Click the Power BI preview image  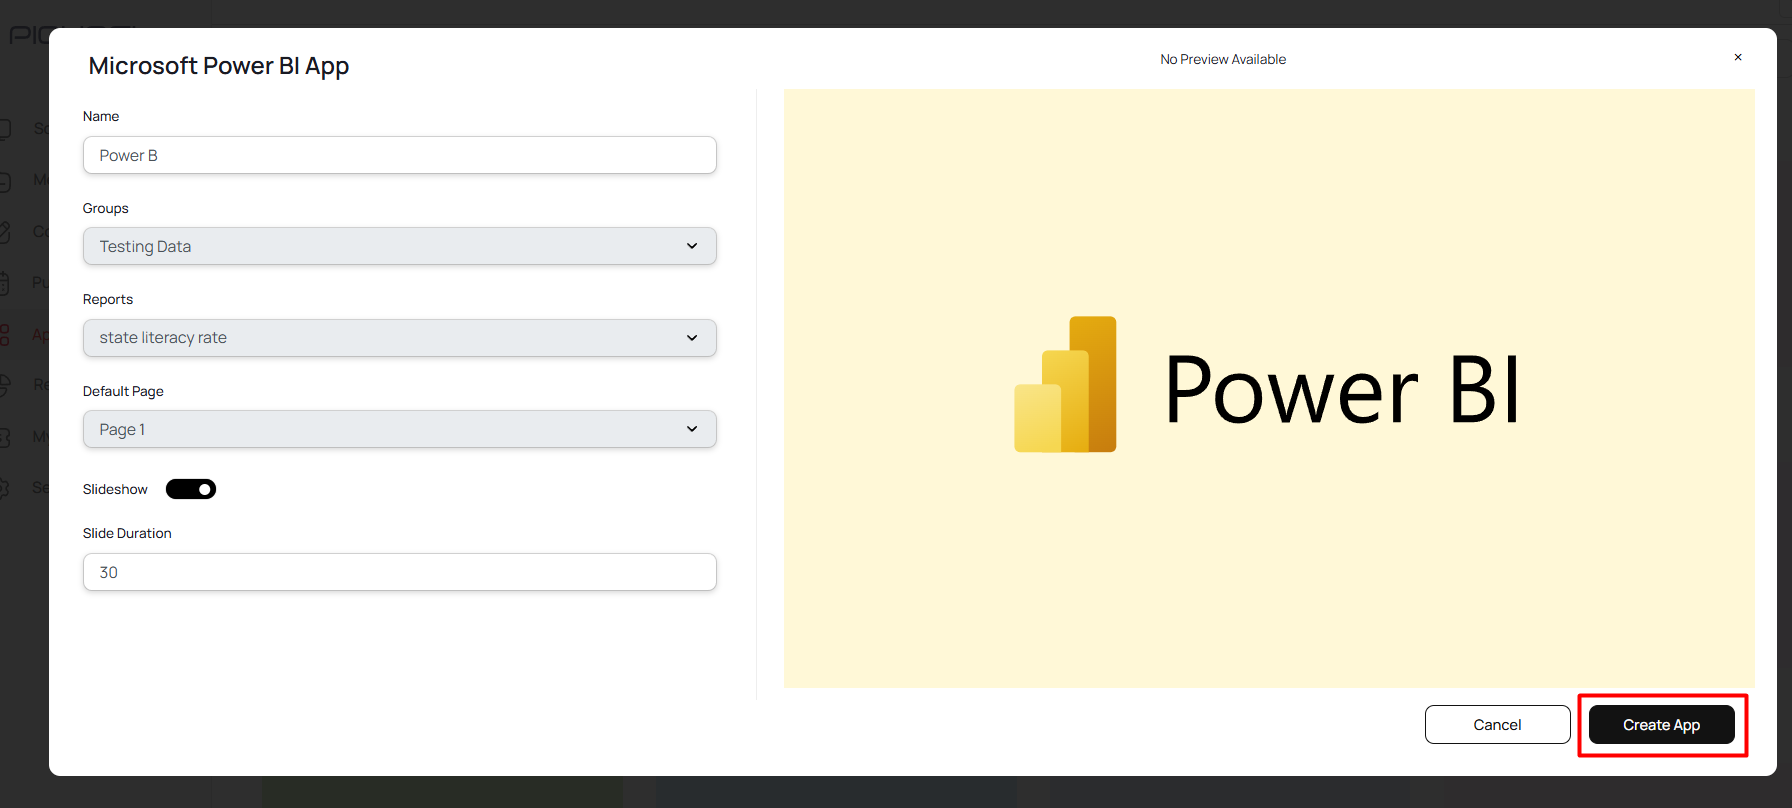point(1269,388)
